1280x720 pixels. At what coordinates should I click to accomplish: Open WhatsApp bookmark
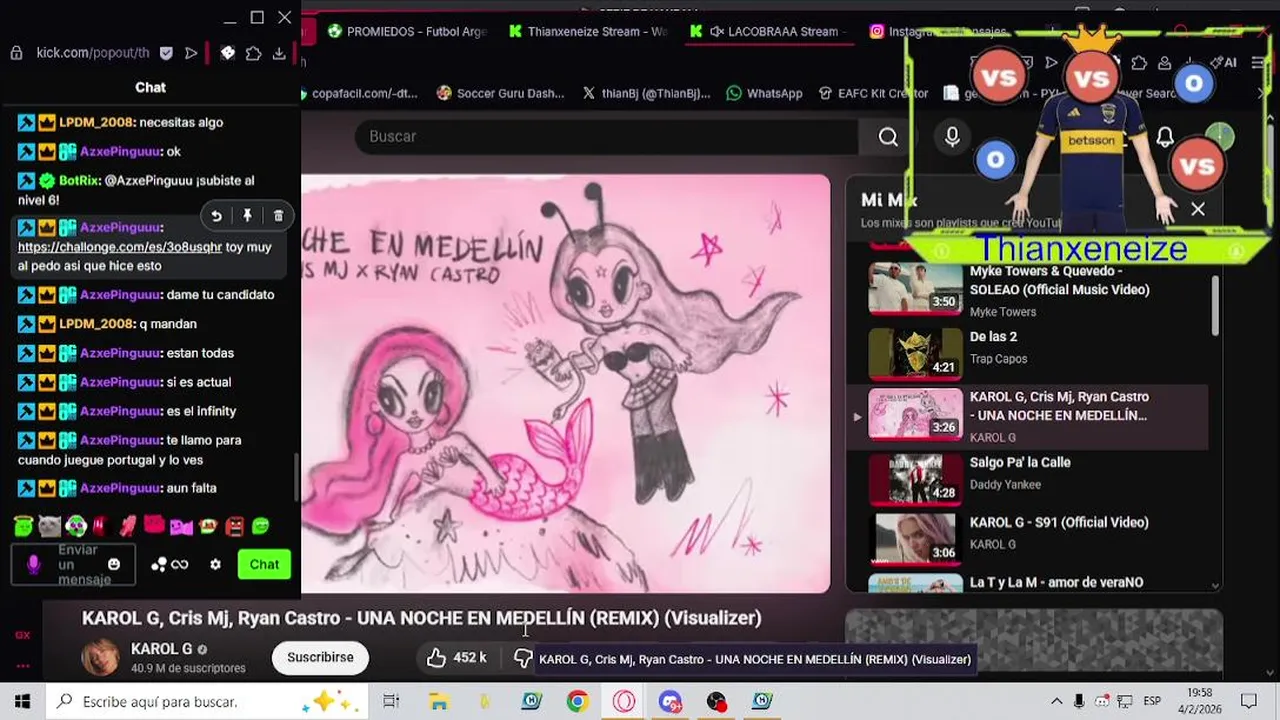[765, 93]
